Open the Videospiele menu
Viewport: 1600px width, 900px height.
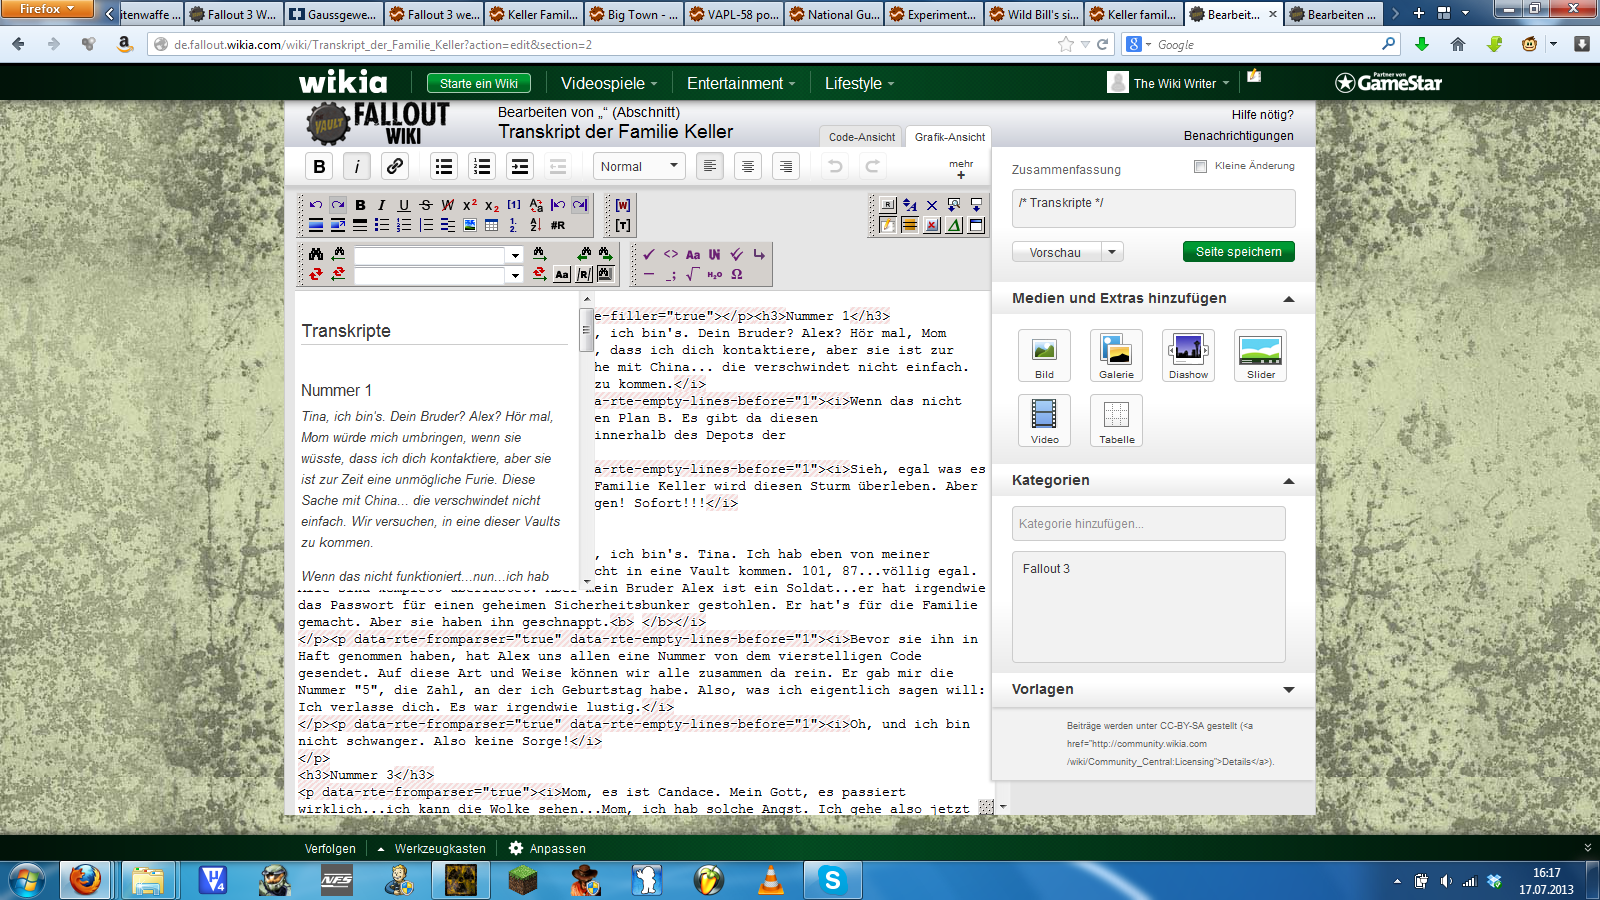[609, 84]
